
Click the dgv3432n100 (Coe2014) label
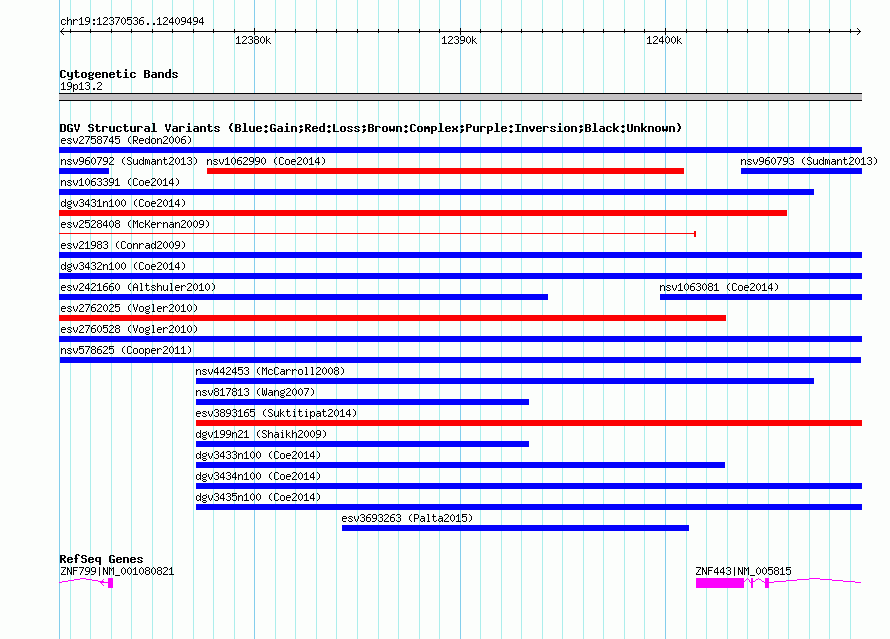coord(123,266)
